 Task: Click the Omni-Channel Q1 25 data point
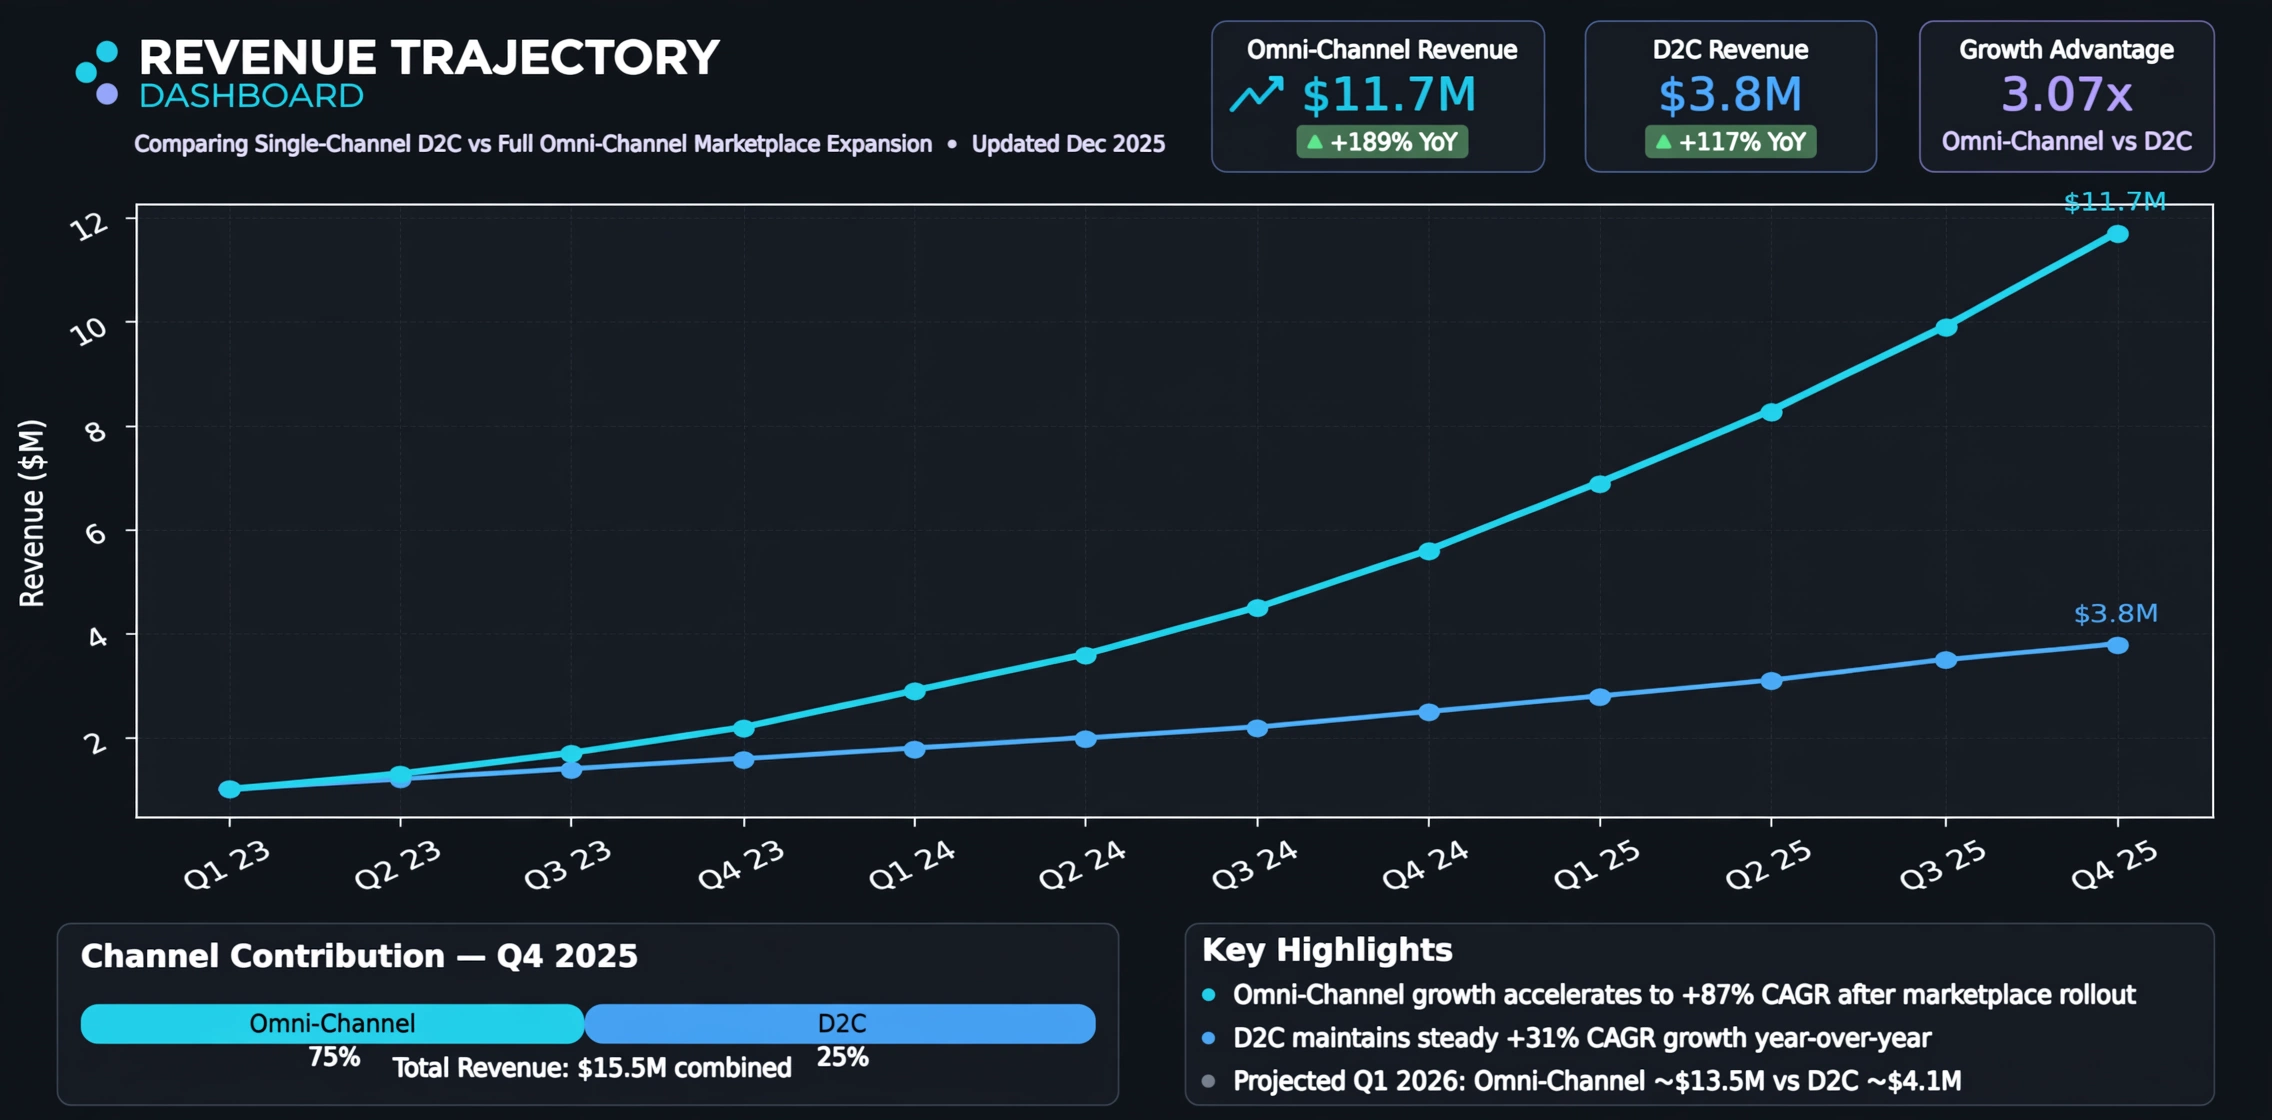[x=1600, y=484]
